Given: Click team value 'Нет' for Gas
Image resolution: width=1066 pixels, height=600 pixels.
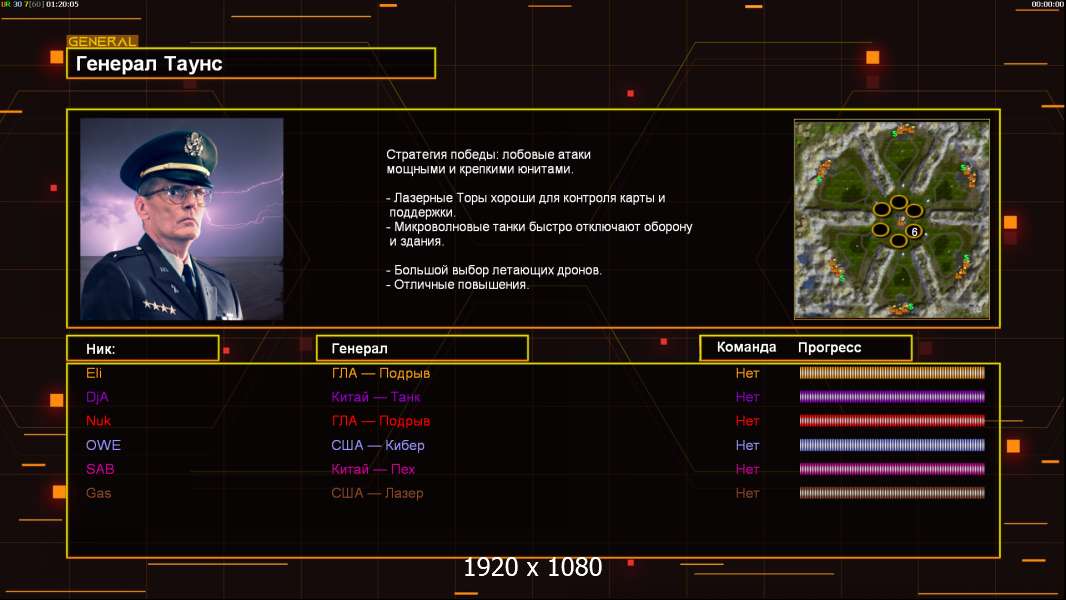Looking at the screenshot, I should [x=747, y=493].
